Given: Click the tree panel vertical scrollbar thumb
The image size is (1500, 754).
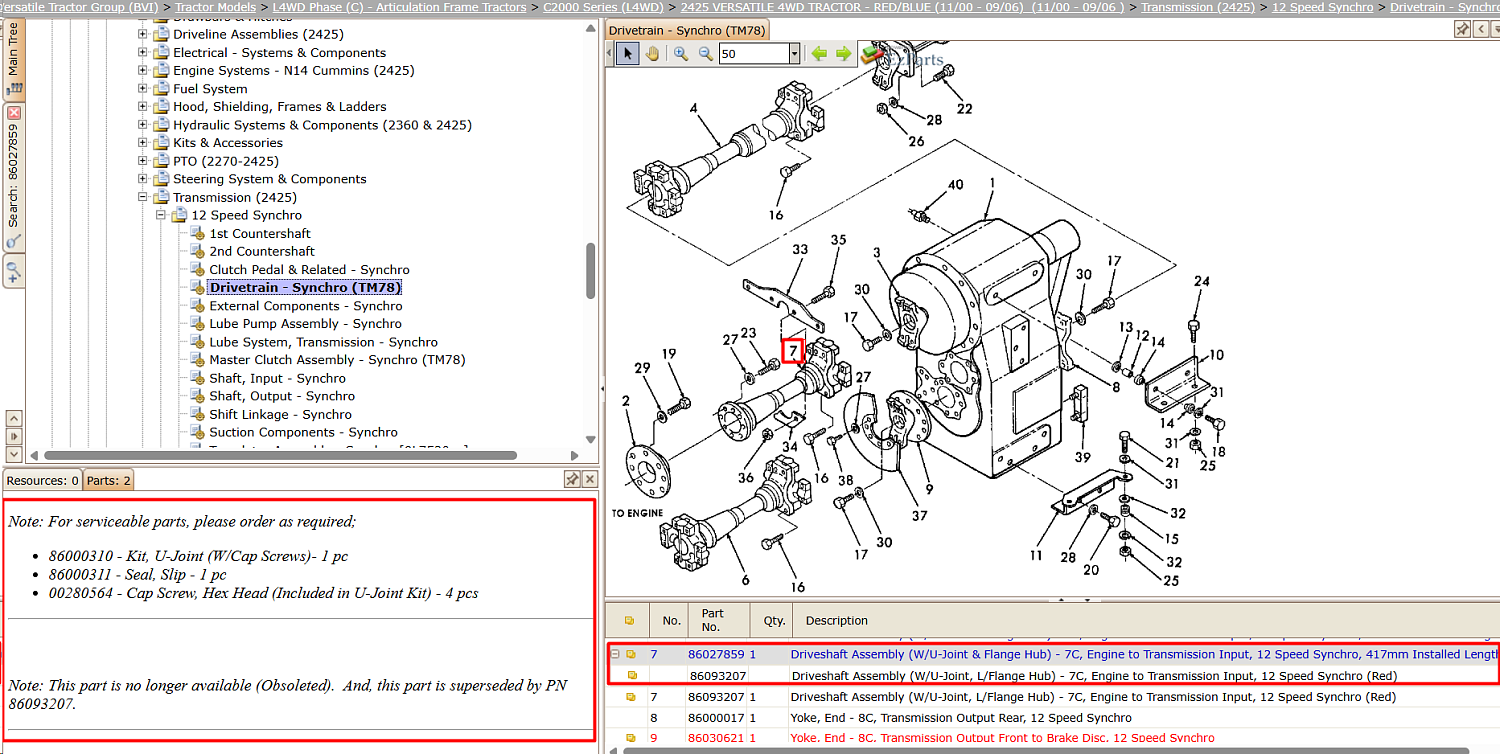Looking at the screenshot, I should [x=591, y=270].
